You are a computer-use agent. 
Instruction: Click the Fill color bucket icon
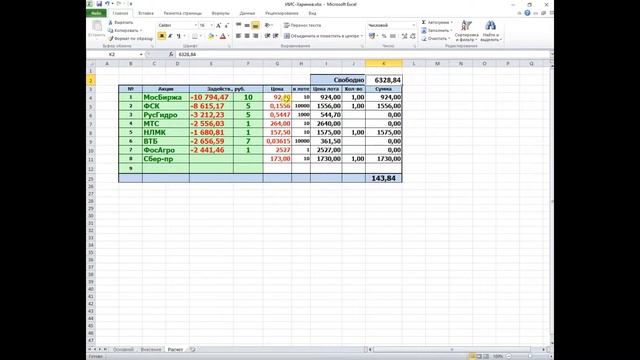point(211,36)
